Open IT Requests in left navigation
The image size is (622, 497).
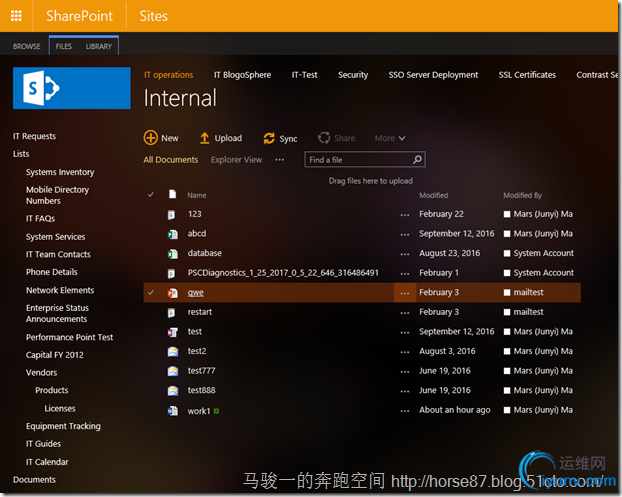pyautogui.click(x=35, y=136)
